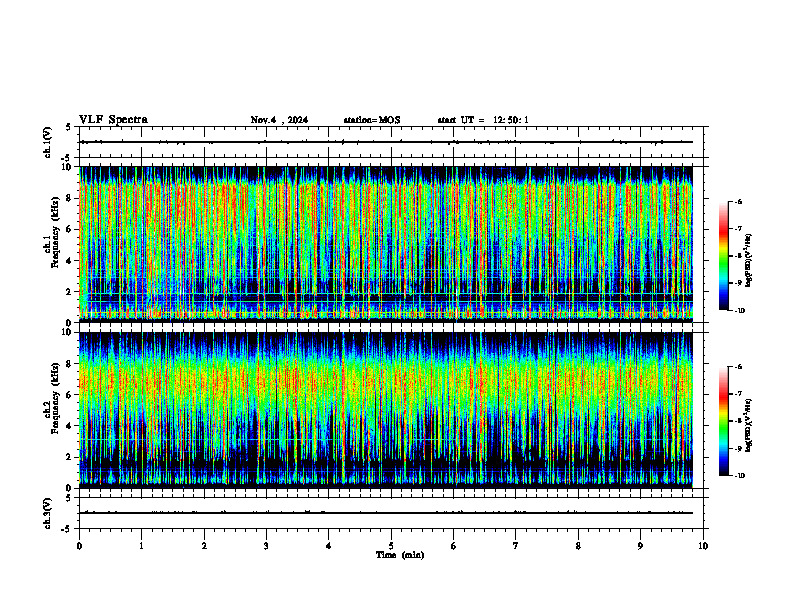Click the ch.1 colorbar unit label log(PSD)
792x612 pixels.
pos(749,261)
